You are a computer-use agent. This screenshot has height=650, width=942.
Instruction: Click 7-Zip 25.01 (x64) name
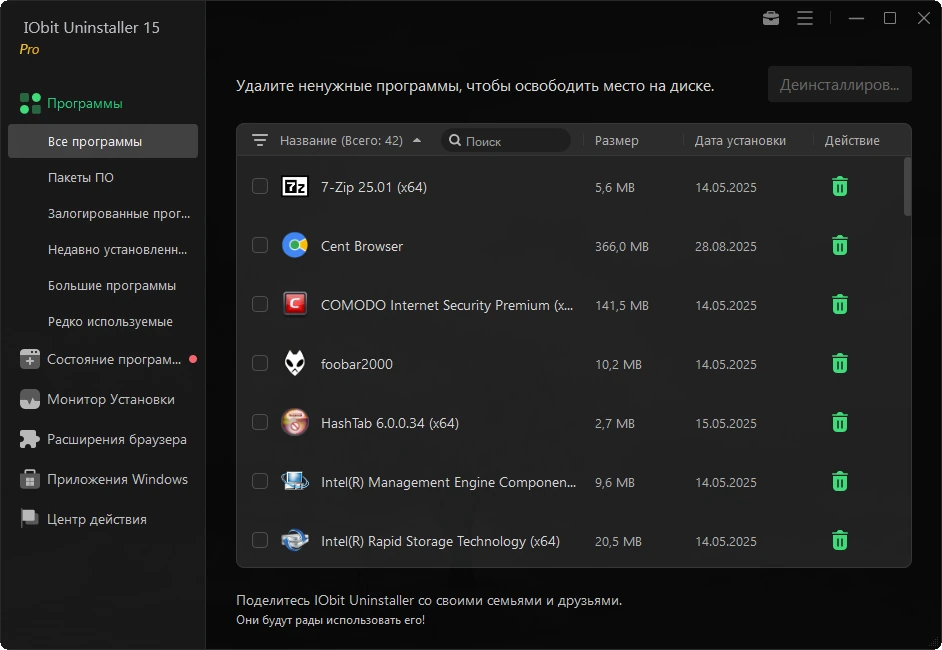point(374,187)
